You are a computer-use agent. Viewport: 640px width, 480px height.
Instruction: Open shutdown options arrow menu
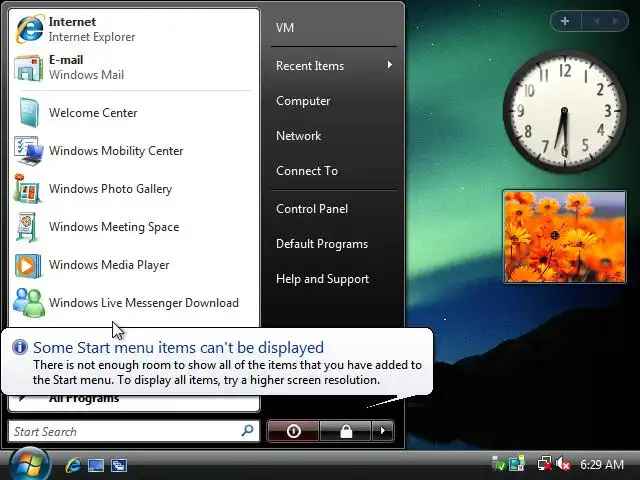click(382, 431)
